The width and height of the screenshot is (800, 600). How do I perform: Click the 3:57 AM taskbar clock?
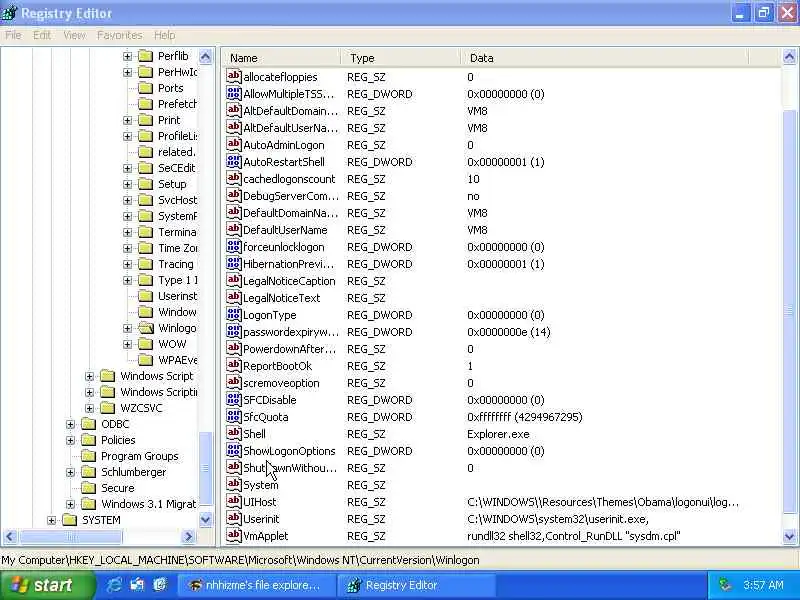[x=763, y=585]
